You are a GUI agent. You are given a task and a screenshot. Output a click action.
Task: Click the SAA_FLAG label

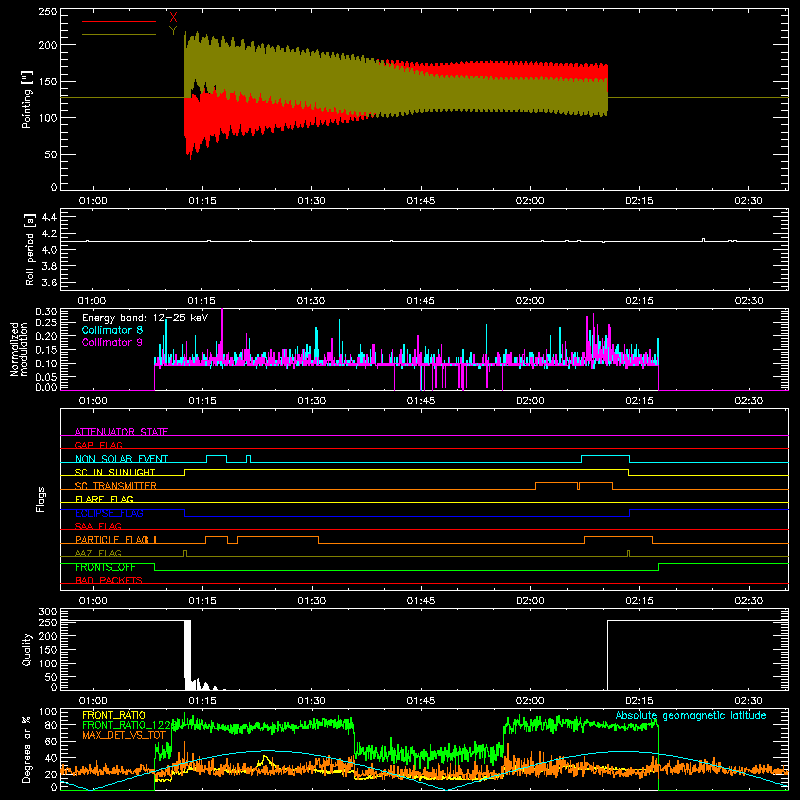(98, 526)
